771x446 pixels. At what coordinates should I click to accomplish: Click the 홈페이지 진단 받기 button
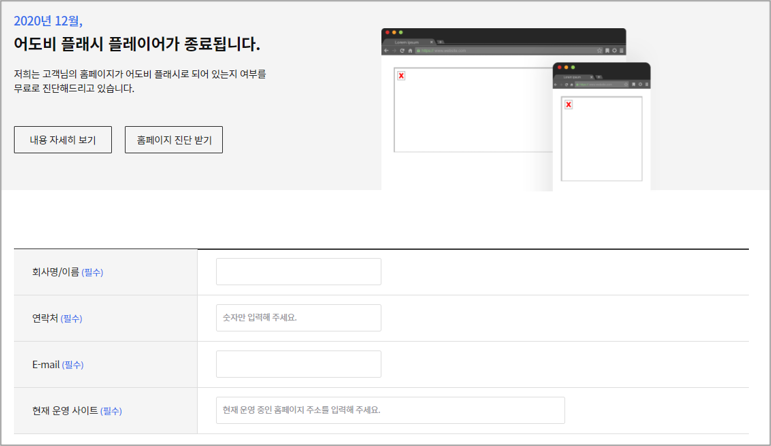(174, 140)
